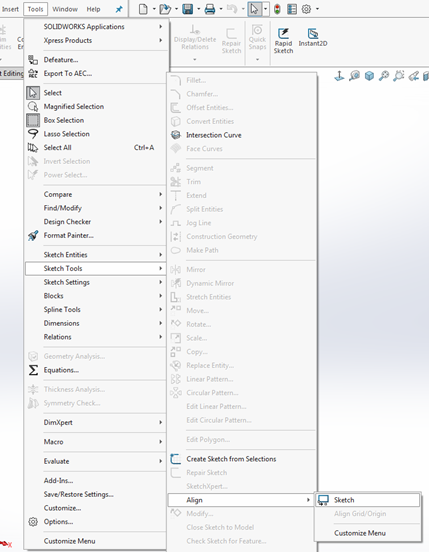Viewport: 429px width, 552px height.
Task: Expand the Find/Modify submenu
Action: [x=95, y=208]
